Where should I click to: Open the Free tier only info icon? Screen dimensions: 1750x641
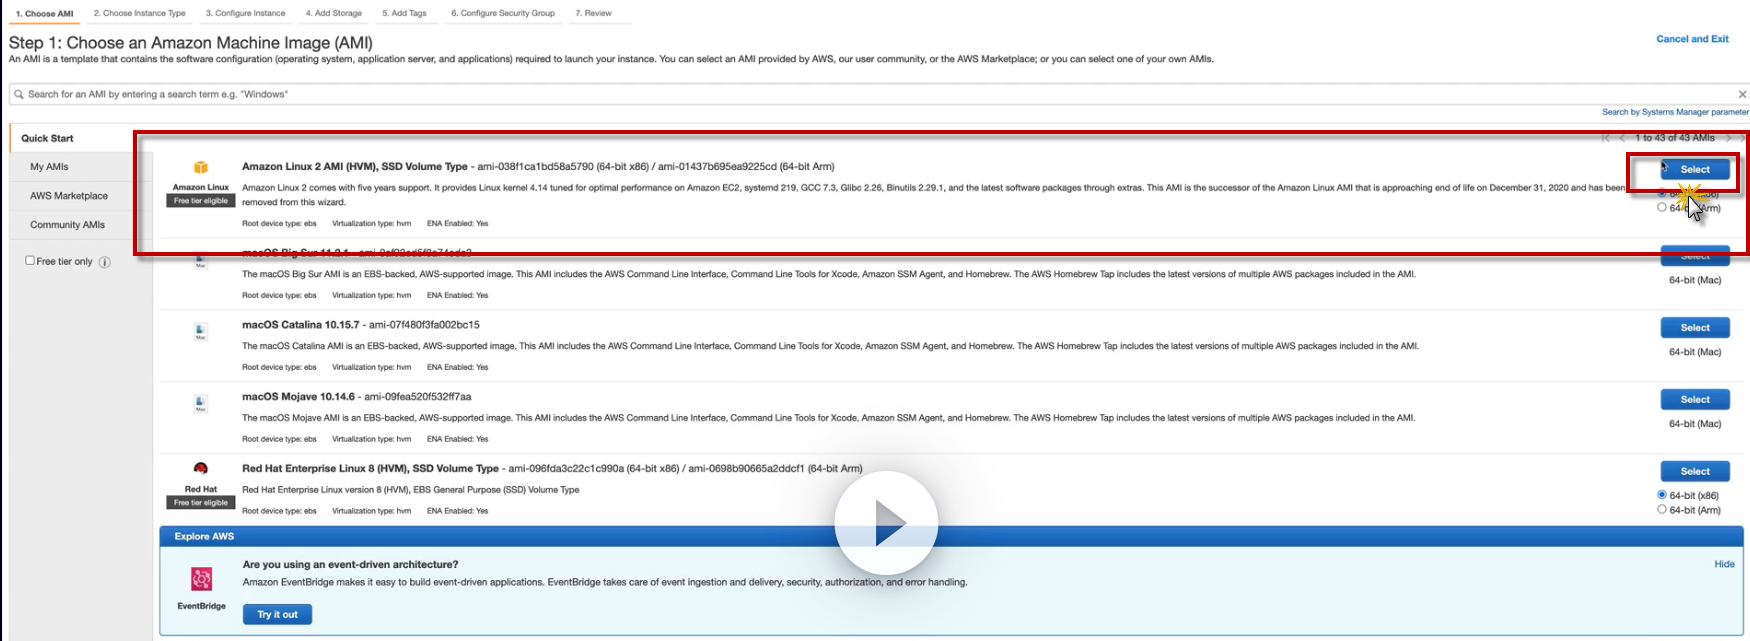click(x=105, y=262)
